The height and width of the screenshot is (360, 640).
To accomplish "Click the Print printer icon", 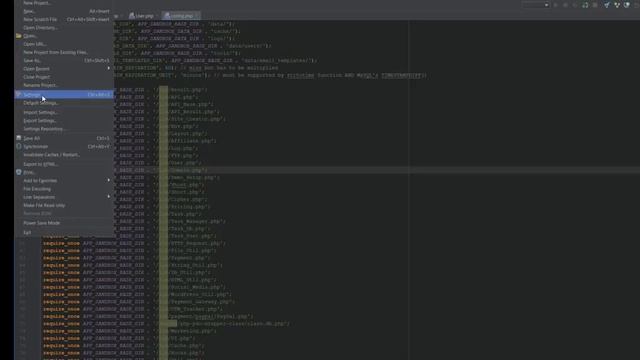I will point(19,172).
